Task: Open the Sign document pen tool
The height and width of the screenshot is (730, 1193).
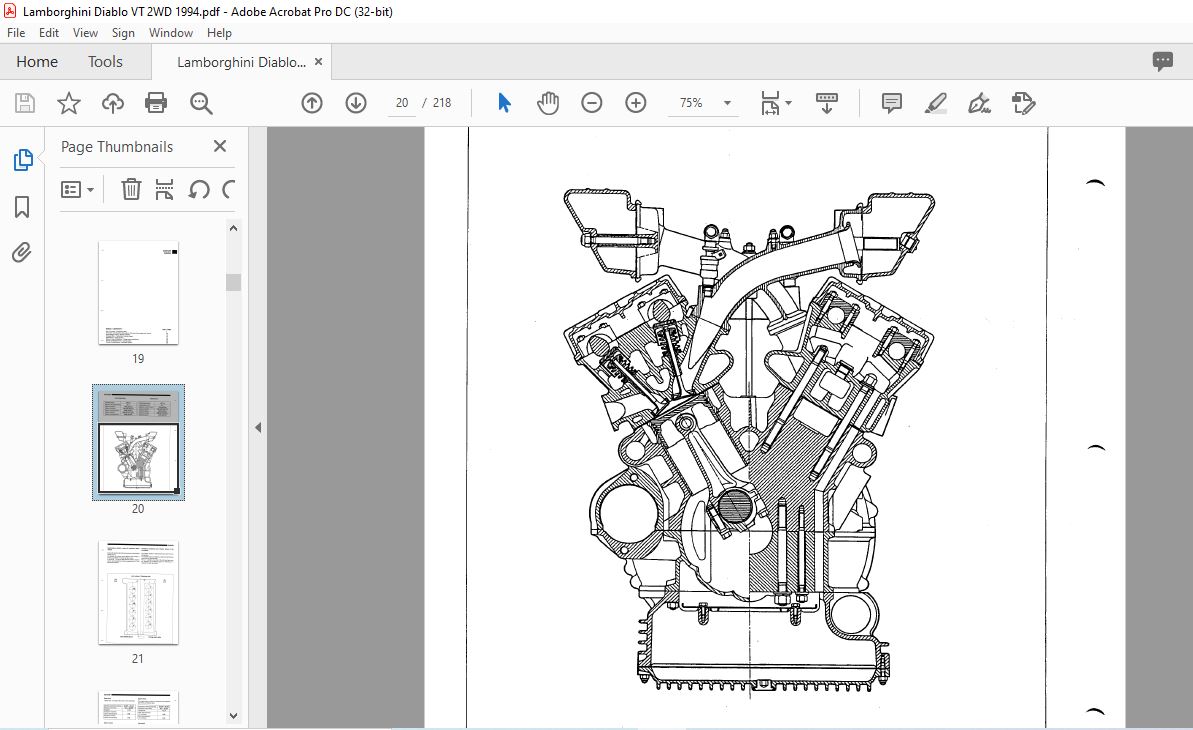Action: tap(979, 103)
